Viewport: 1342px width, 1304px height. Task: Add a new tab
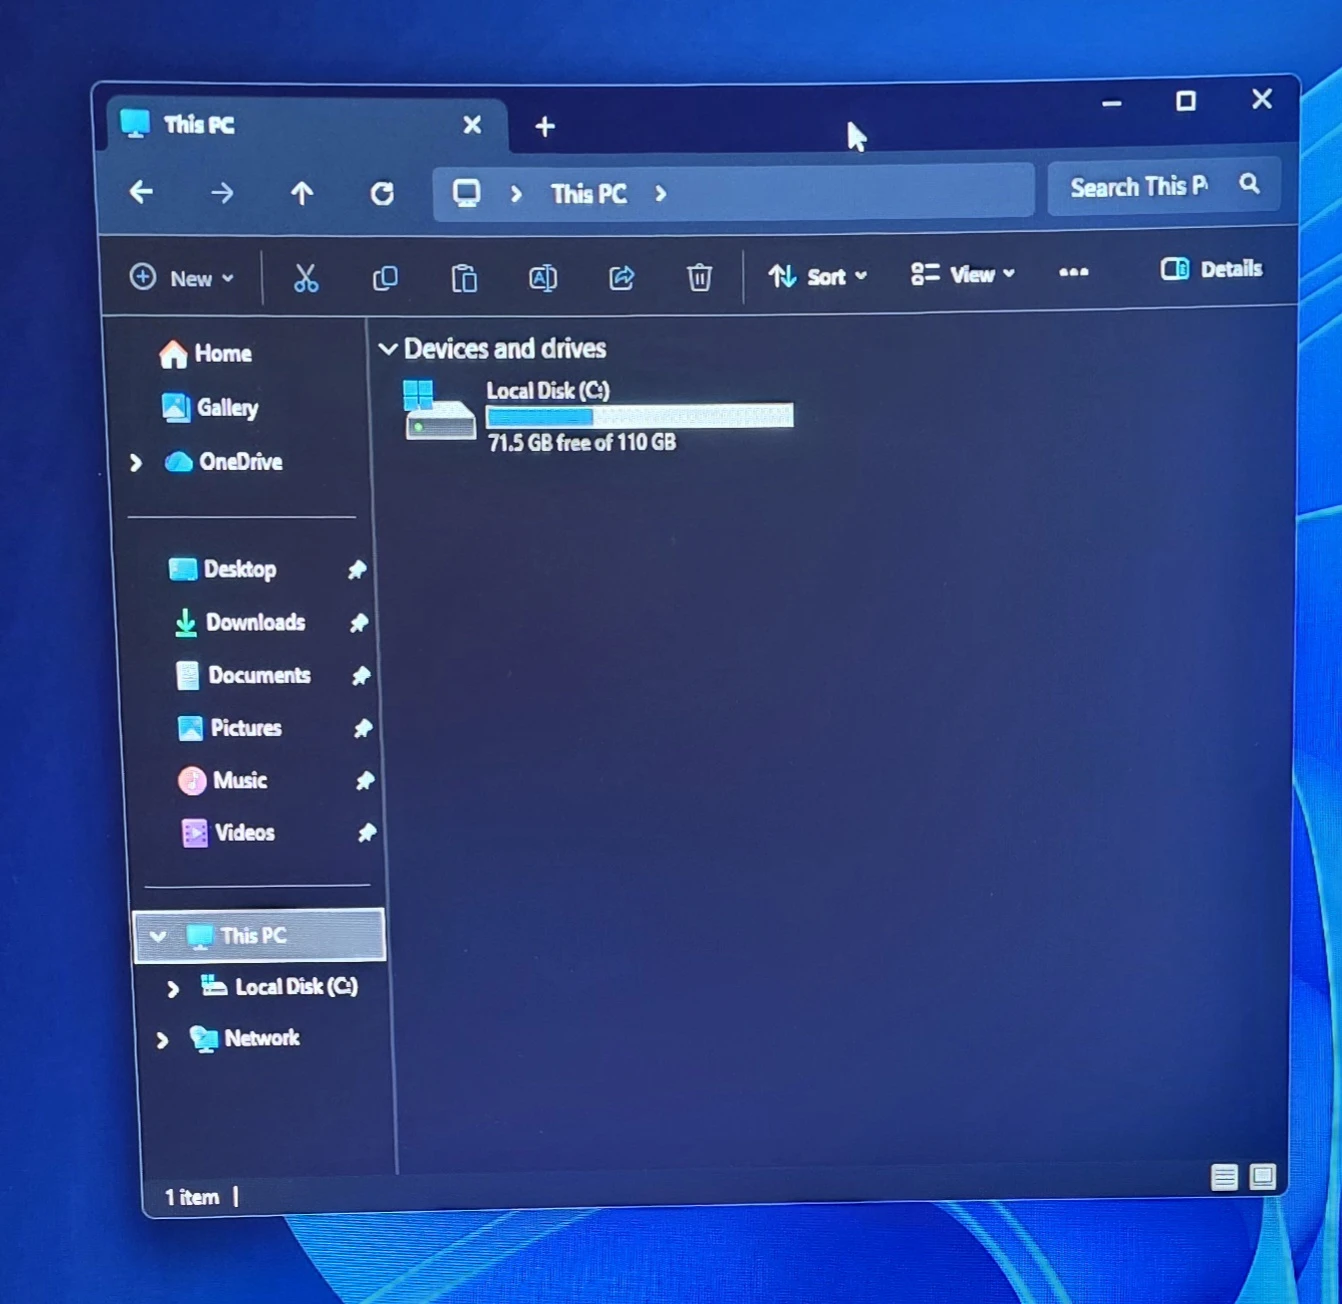(545, 126)
